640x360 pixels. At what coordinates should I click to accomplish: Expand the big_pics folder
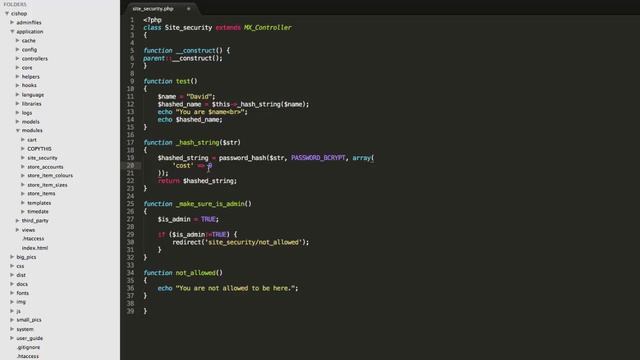tap(12, 257)
